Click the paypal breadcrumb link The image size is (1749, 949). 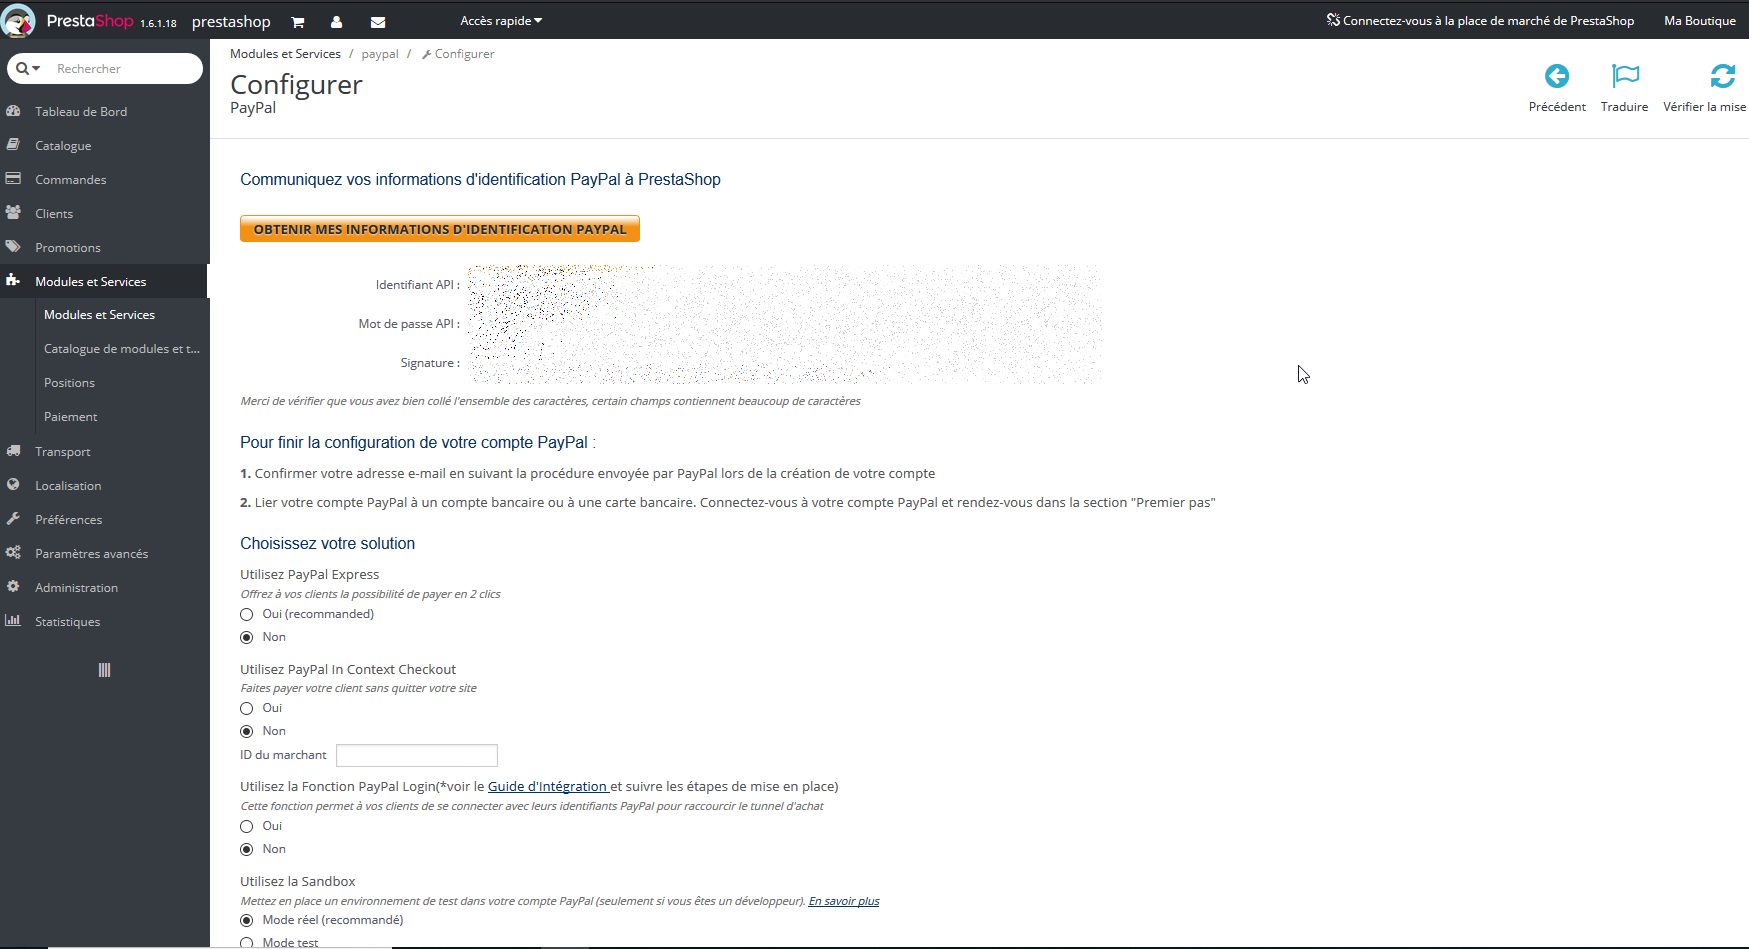tap(380, 54)
